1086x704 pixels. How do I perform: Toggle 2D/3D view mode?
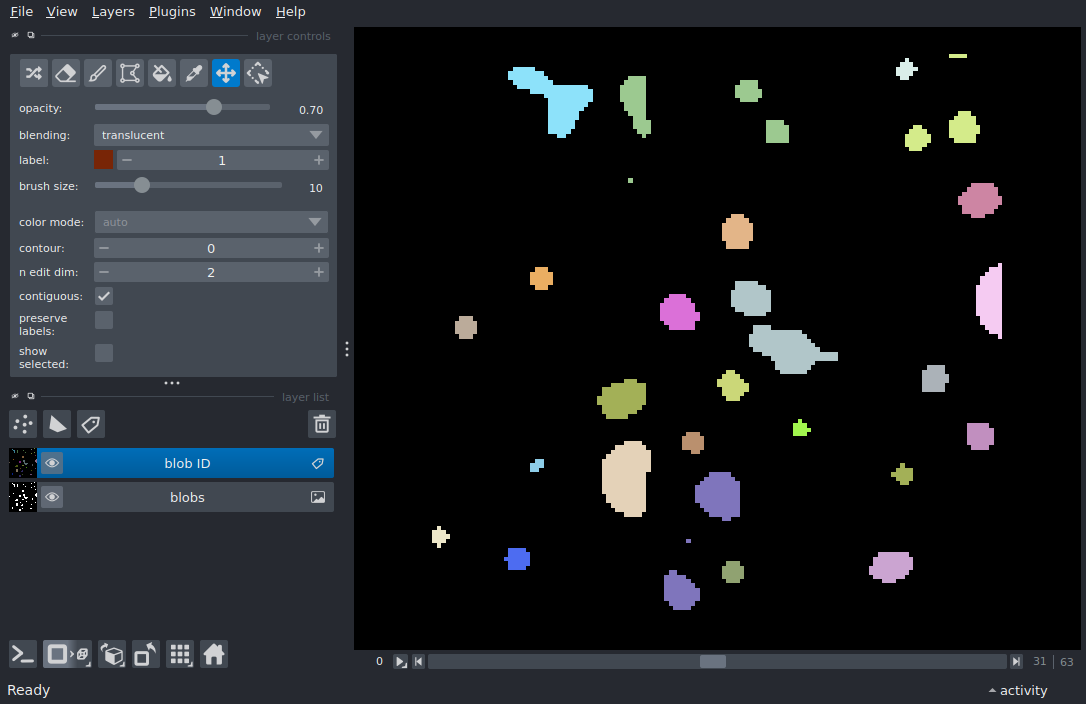click(67, 654)
